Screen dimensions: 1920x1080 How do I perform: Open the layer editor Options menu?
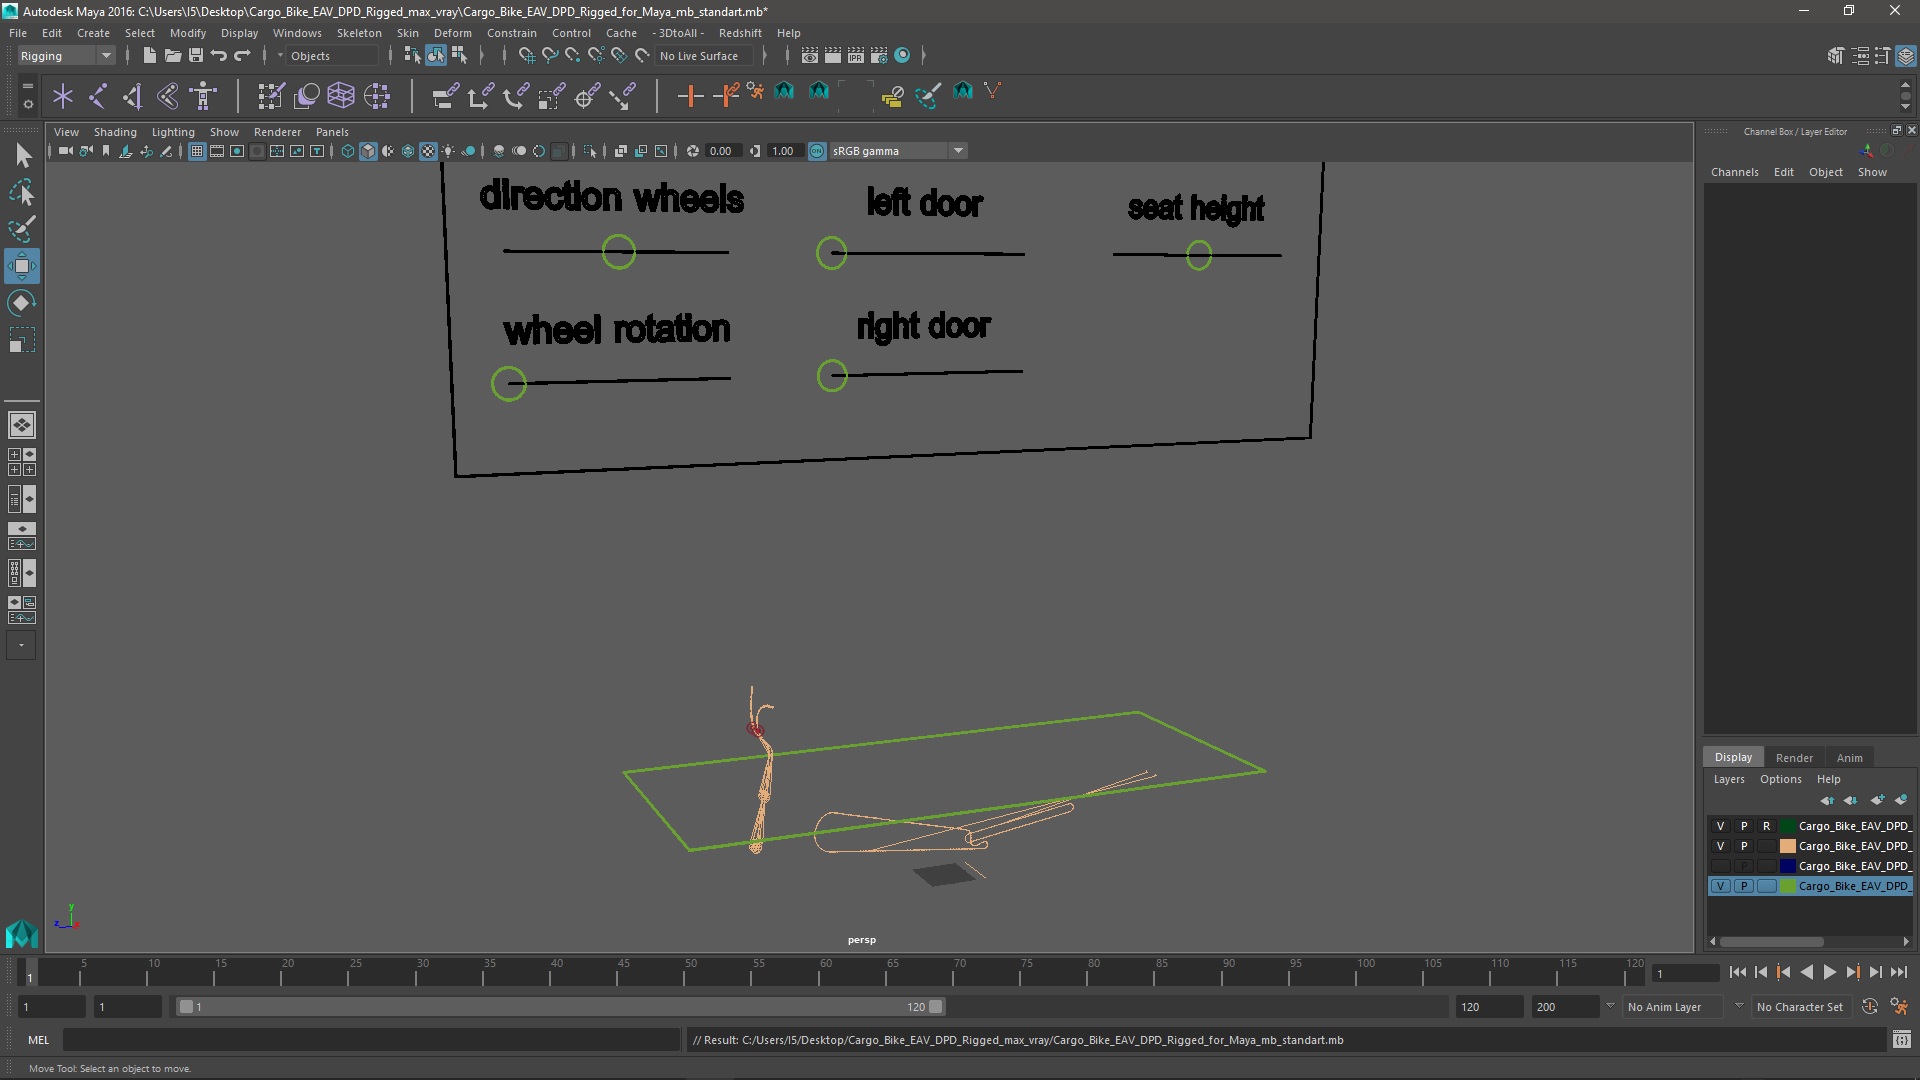pos(1781,779)
